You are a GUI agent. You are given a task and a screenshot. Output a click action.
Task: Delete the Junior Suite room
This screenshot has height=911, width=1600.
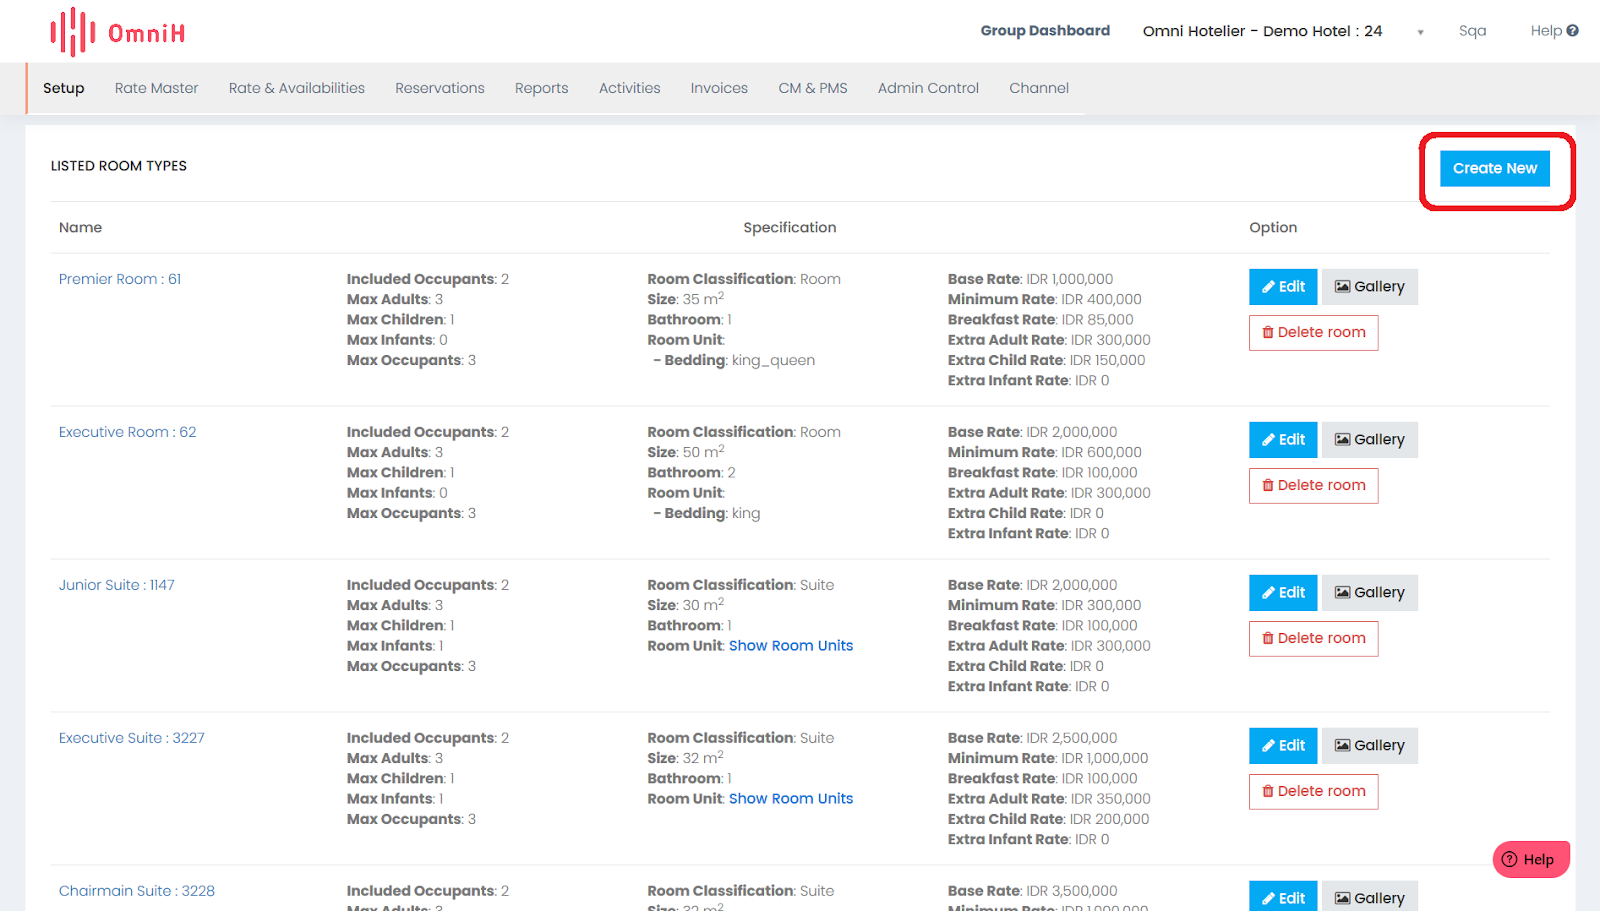[x=1313, y=639]
